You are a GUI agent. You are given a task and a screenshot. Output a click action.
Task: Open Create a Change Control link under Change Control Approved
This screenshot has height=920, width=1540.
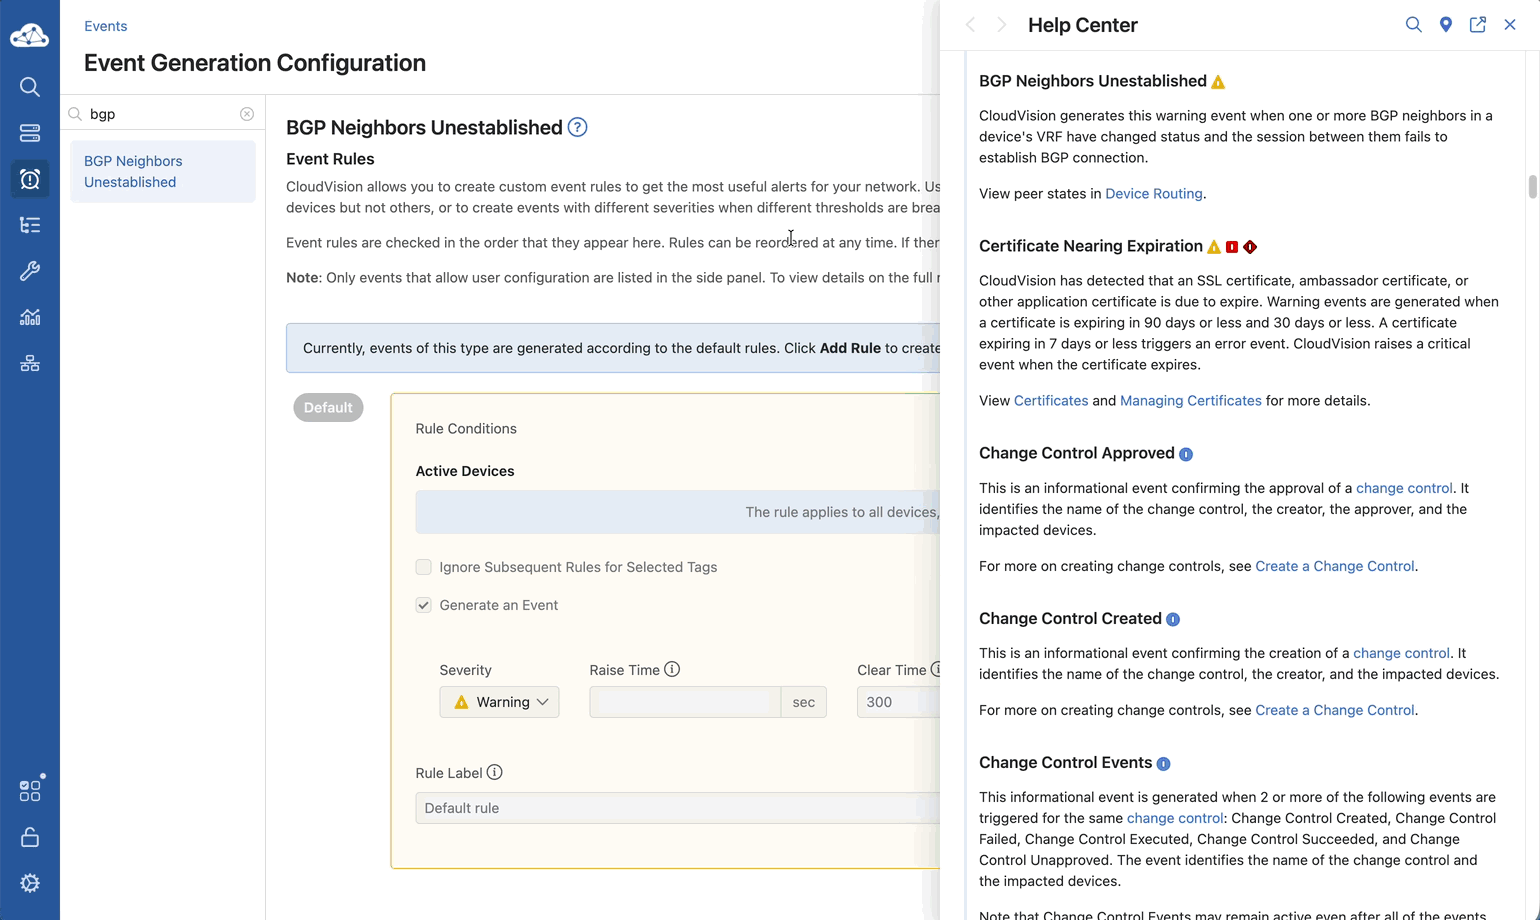click(1335, 567)
